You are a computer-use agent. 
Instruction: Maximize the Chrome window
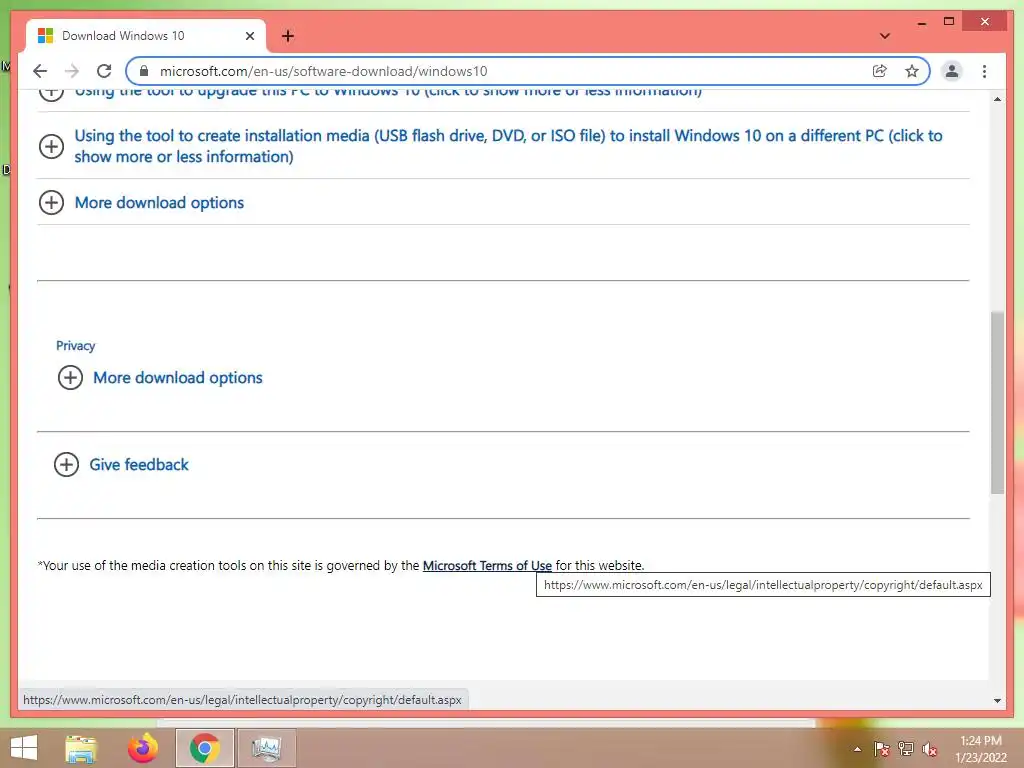click(x=949, y=22)
